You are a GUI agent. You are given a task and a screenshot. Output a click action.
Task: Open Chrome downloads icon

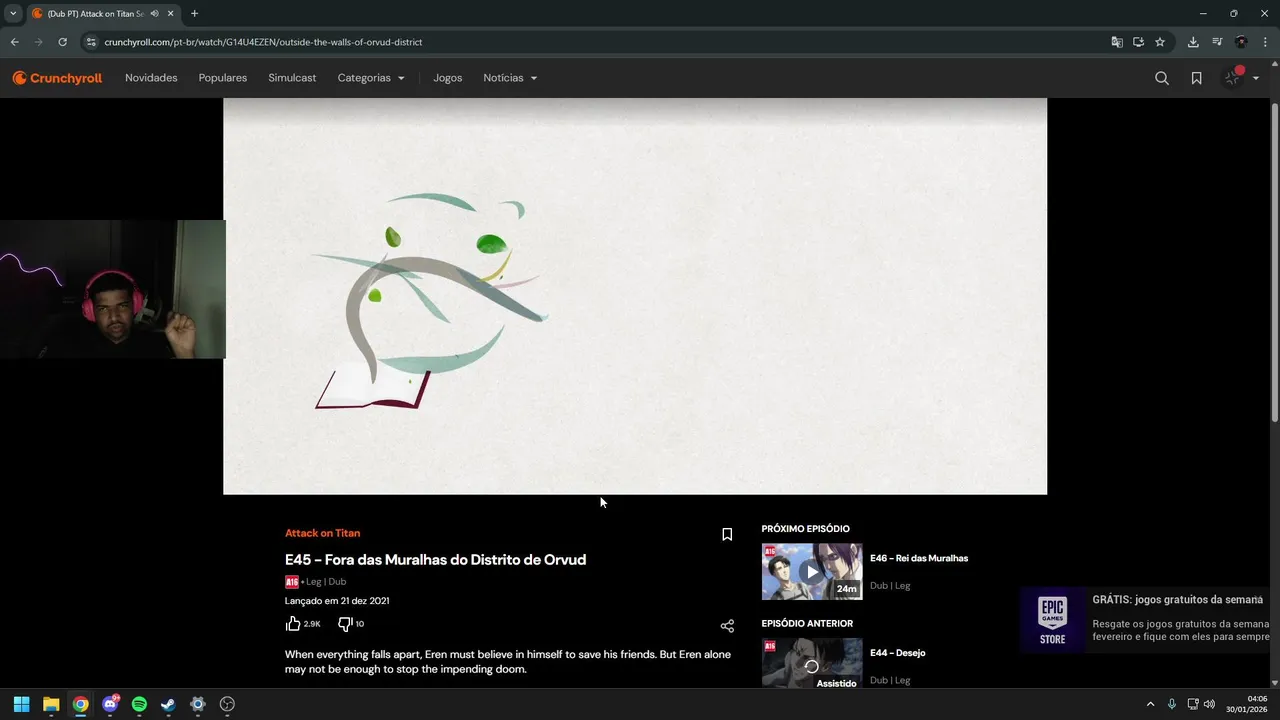click(1193, 42)
